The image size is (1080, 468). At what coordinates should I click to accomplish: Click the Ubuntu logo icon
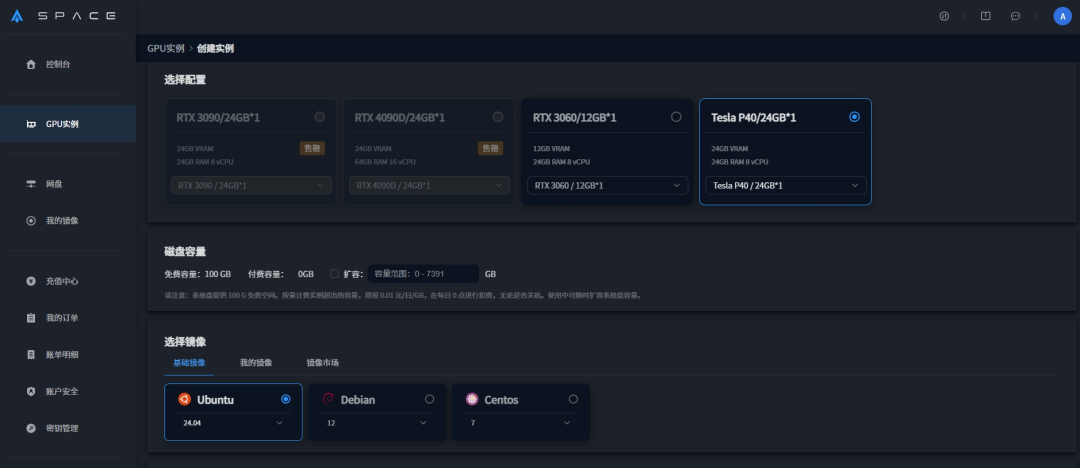[x=184, y=399]
